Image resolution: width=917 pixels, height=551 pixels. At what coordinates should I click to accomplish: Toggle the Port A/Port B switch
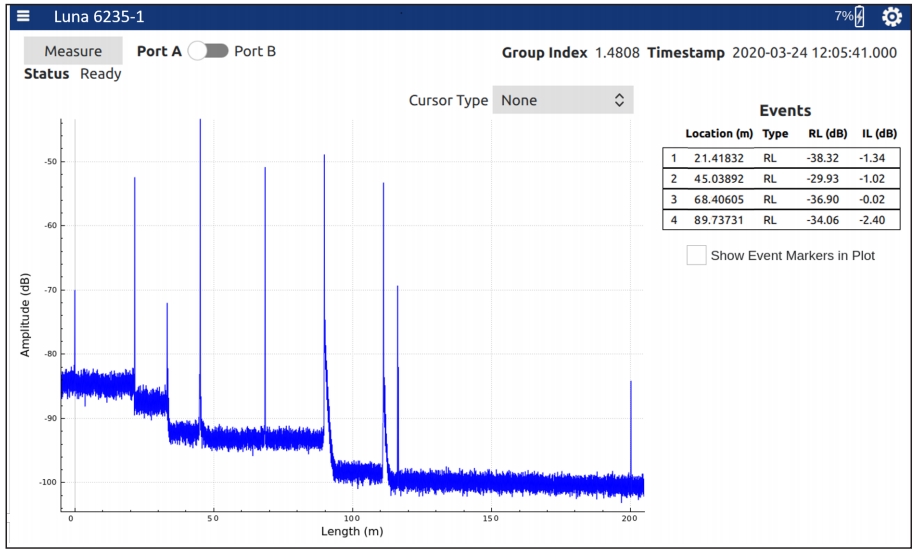(208, 51)
